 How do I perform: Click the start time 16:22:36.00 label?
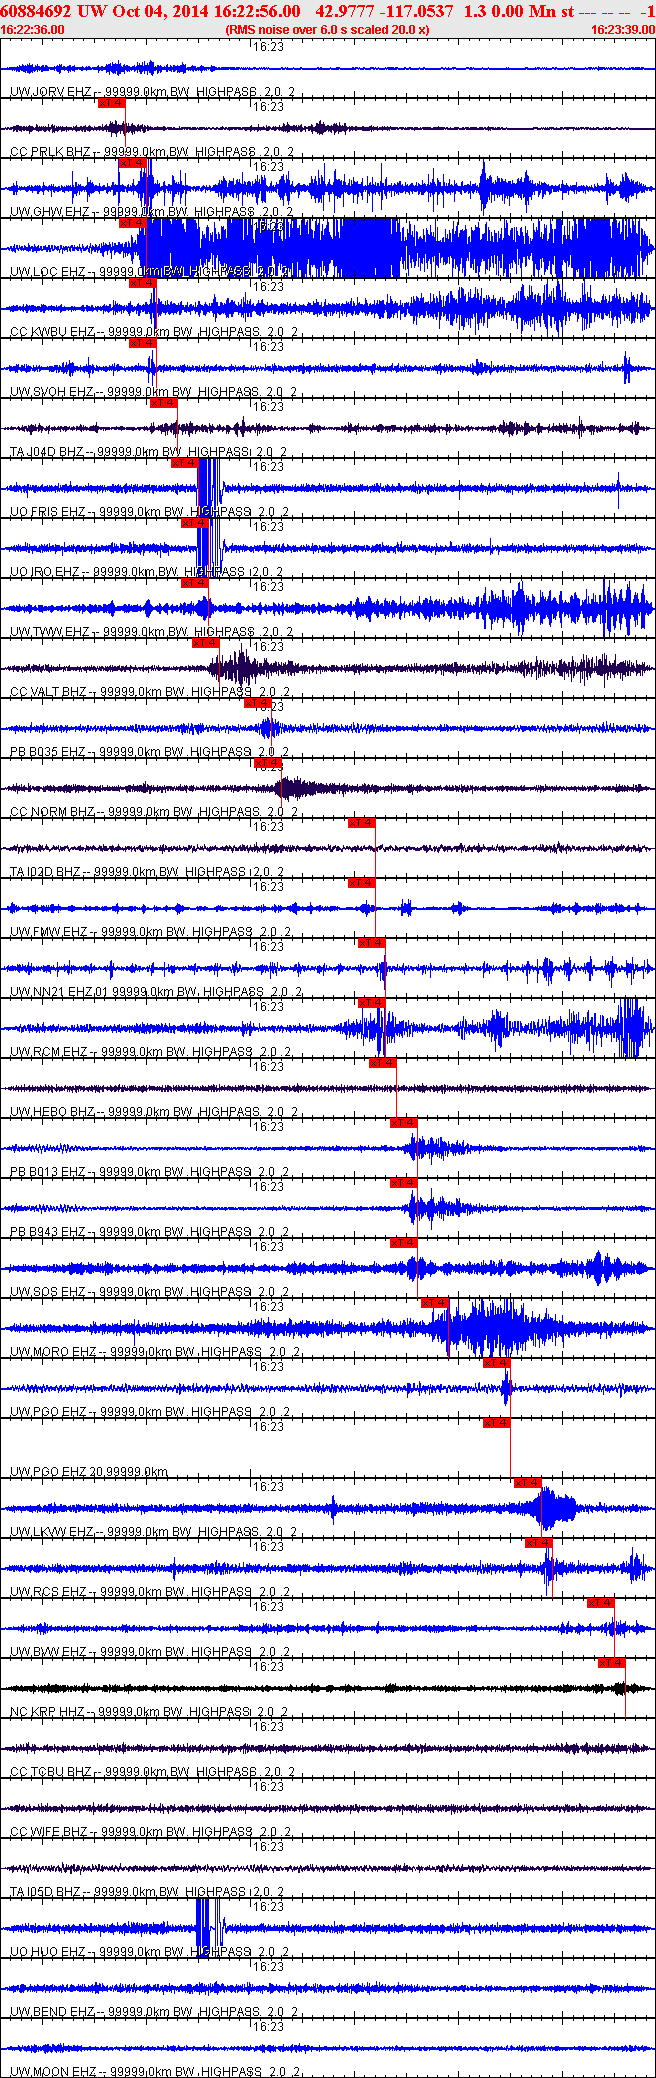click(x=33, y=30)
